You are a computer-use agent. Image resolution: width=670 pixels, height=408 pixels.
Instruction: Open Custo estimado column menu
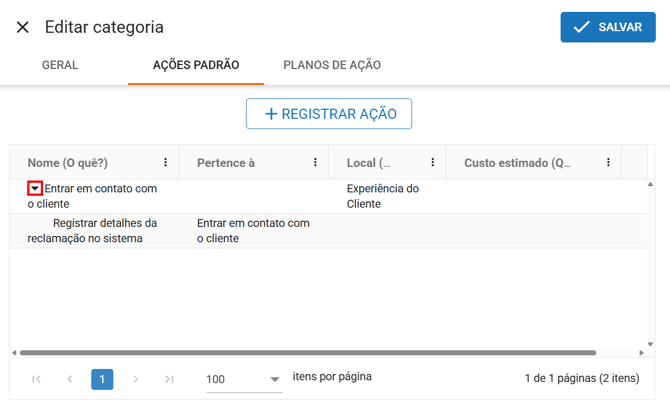pos(608,162)
